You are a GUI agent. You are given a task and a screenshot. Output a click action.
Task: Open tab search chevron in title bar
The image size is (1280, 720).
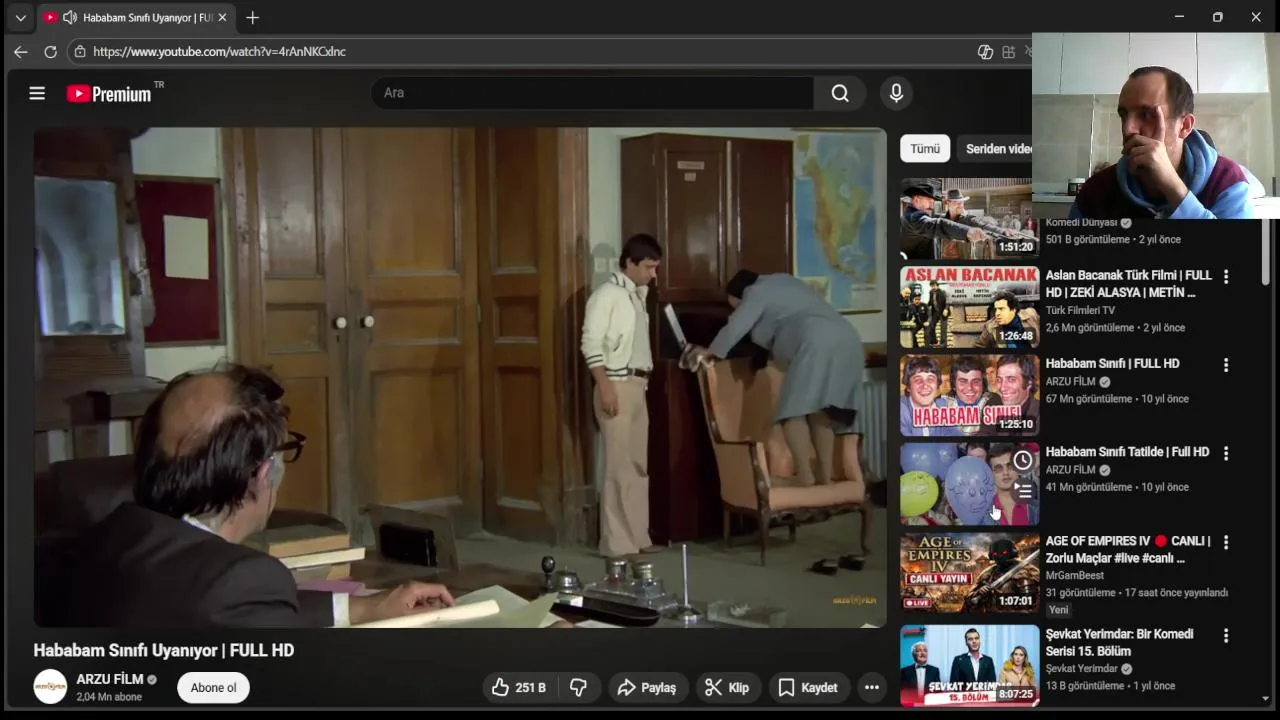[20, 18]
